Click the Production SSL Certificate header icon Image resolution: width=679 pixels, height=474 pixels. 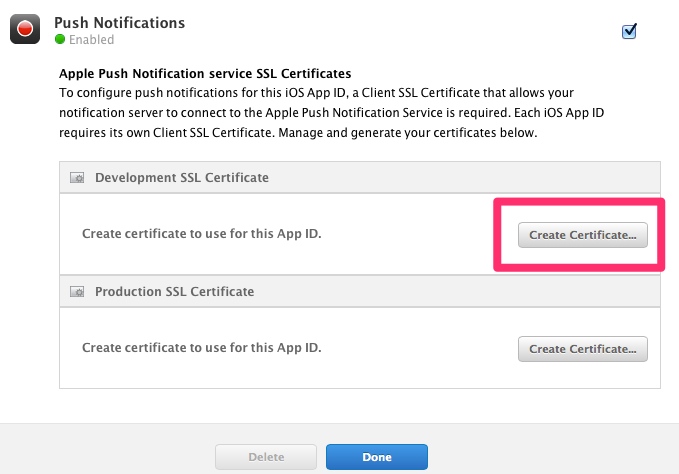coord(77,293)
